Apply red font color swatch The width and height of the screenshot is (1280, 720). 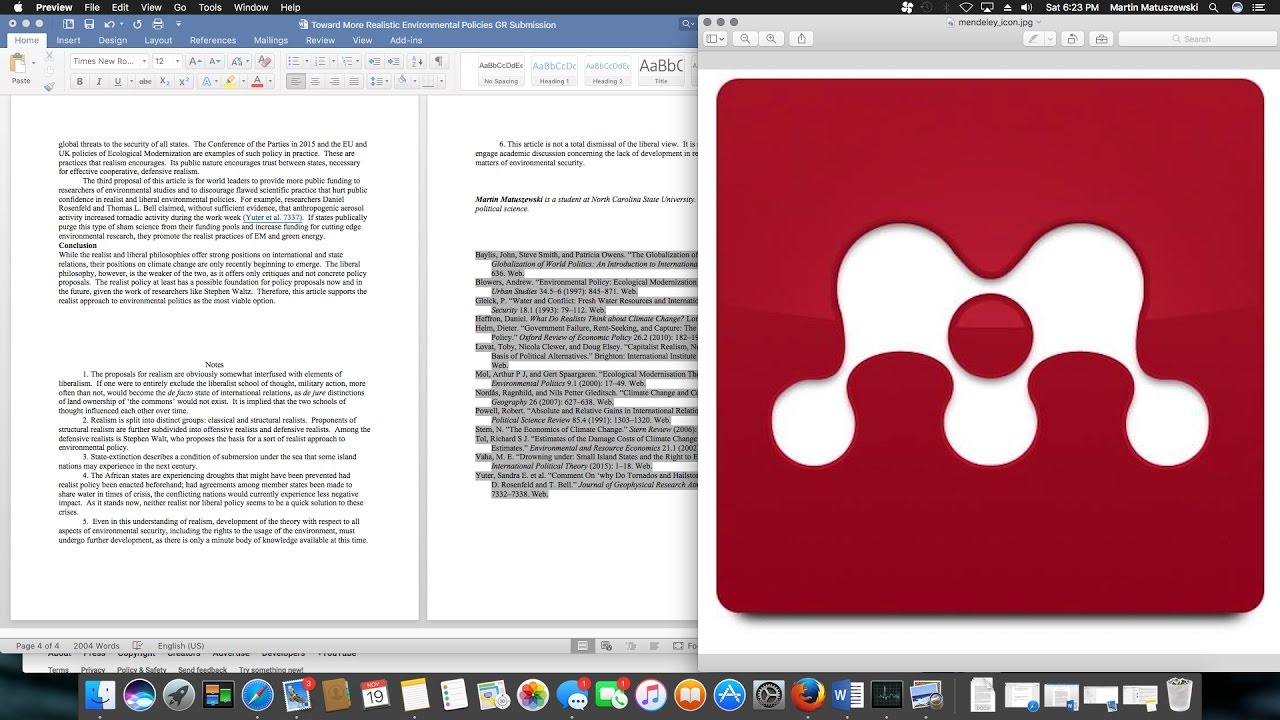pos(256,81)
